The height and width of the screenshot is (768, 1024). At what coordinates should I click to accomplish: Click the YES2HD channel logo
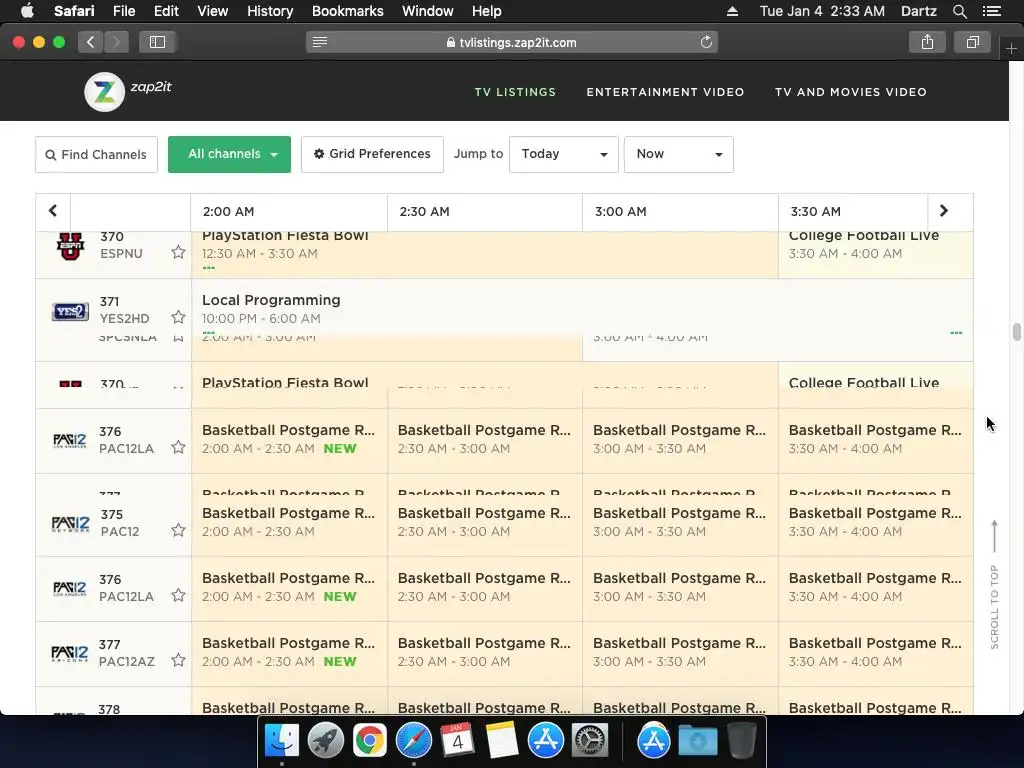71,312
